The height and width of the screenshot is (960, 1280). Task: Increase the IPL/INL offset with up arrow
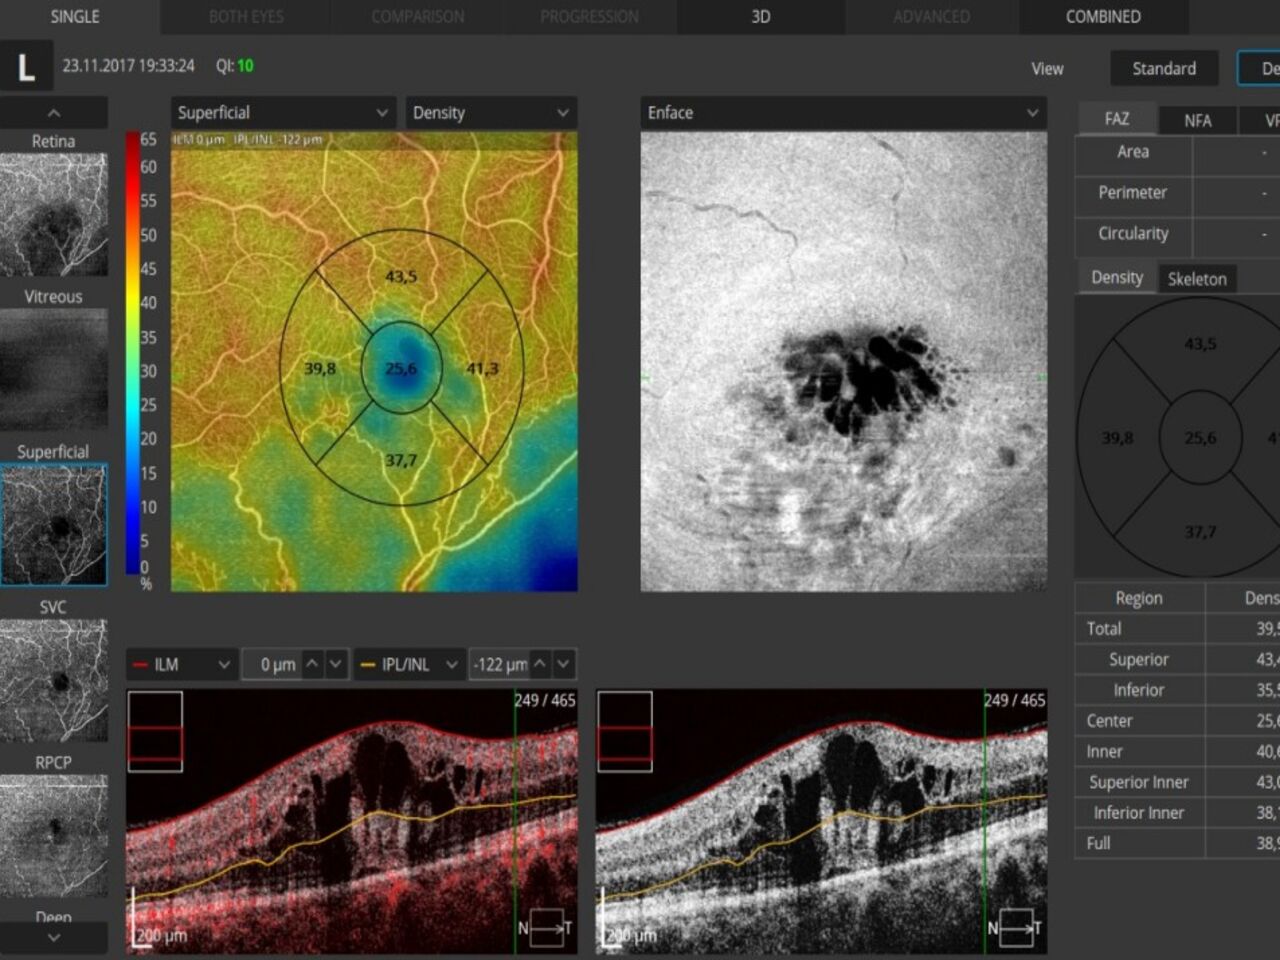(x=540, y=663)
